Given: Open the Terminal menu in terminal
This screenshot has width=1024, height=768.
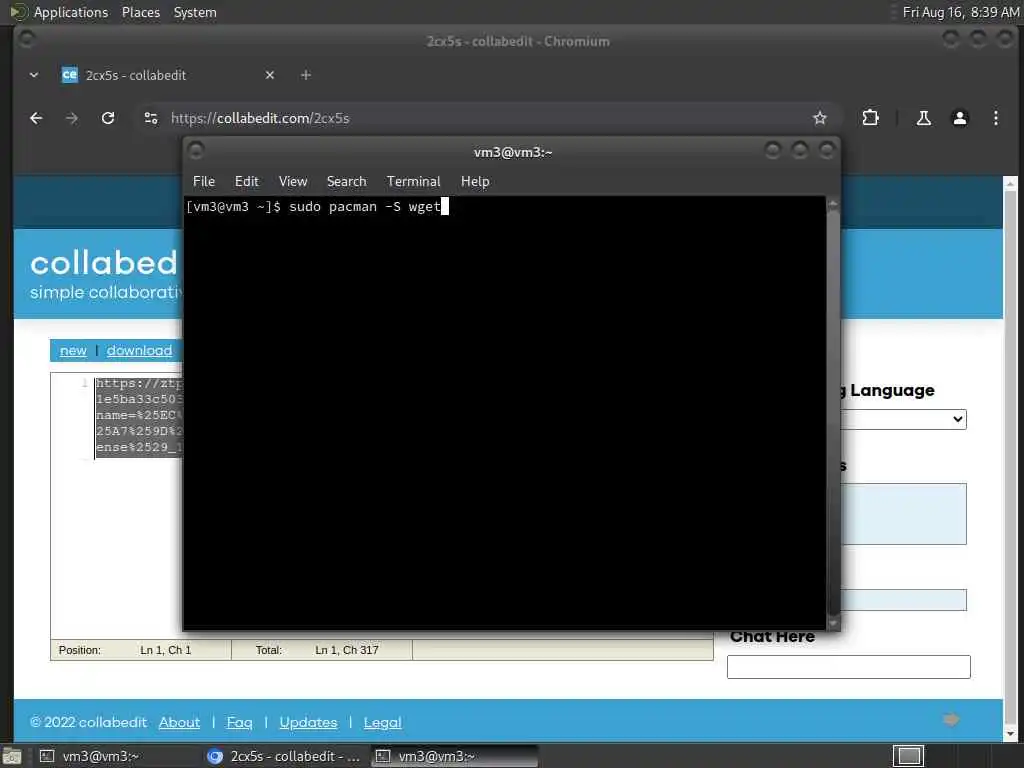Looking at the screenshot, I should click(x=413, y=182).
